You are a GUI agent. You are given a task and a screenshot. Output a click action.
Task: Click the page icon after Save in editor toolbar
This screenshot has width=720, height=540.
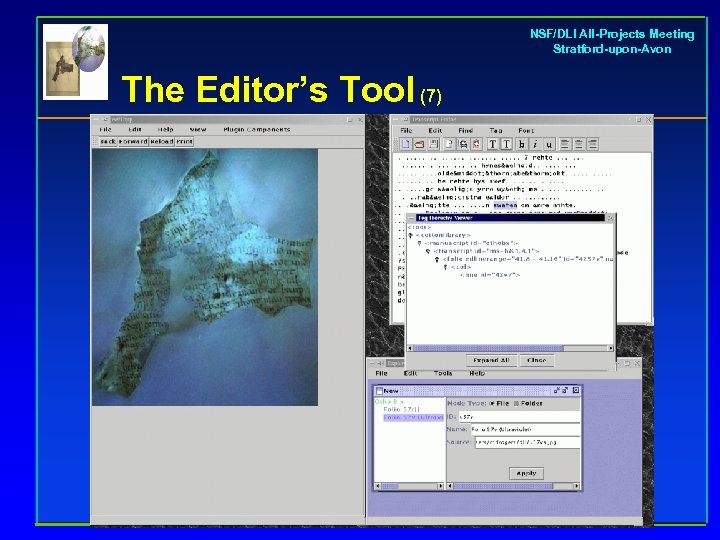click(x=450, y=144)
